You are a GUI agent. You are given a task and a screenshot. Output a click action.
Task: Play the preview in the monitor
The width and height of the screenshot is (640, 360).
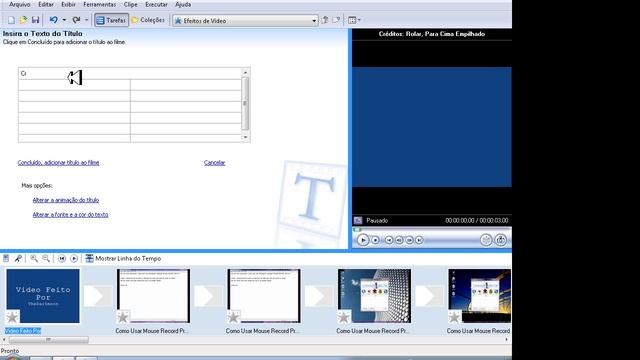tap(363, 240)
